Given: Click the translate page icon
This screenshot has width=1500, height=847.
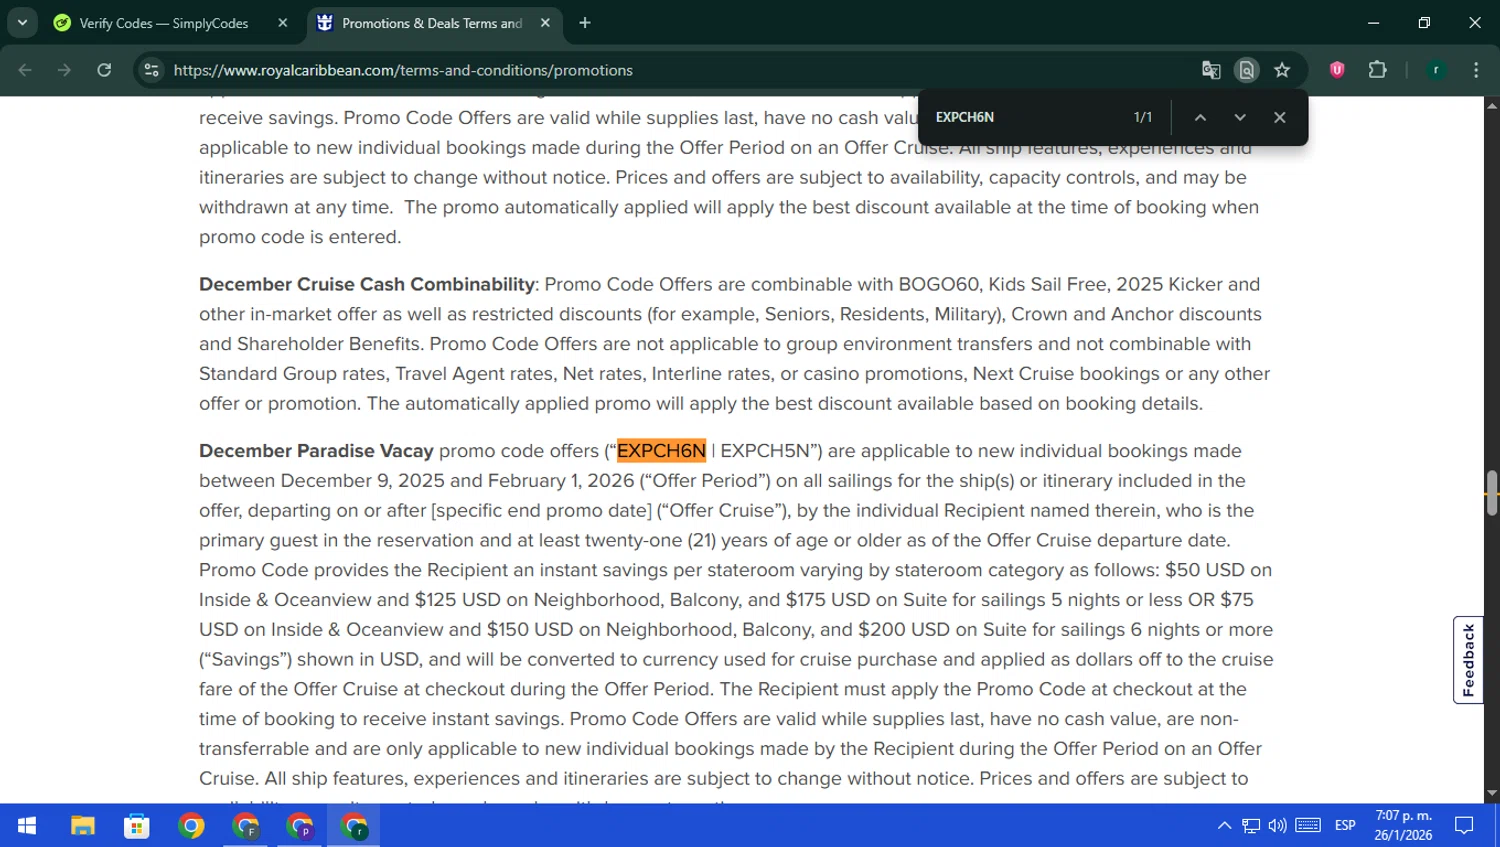Looking at the screenshot, I should (1211, 70).
